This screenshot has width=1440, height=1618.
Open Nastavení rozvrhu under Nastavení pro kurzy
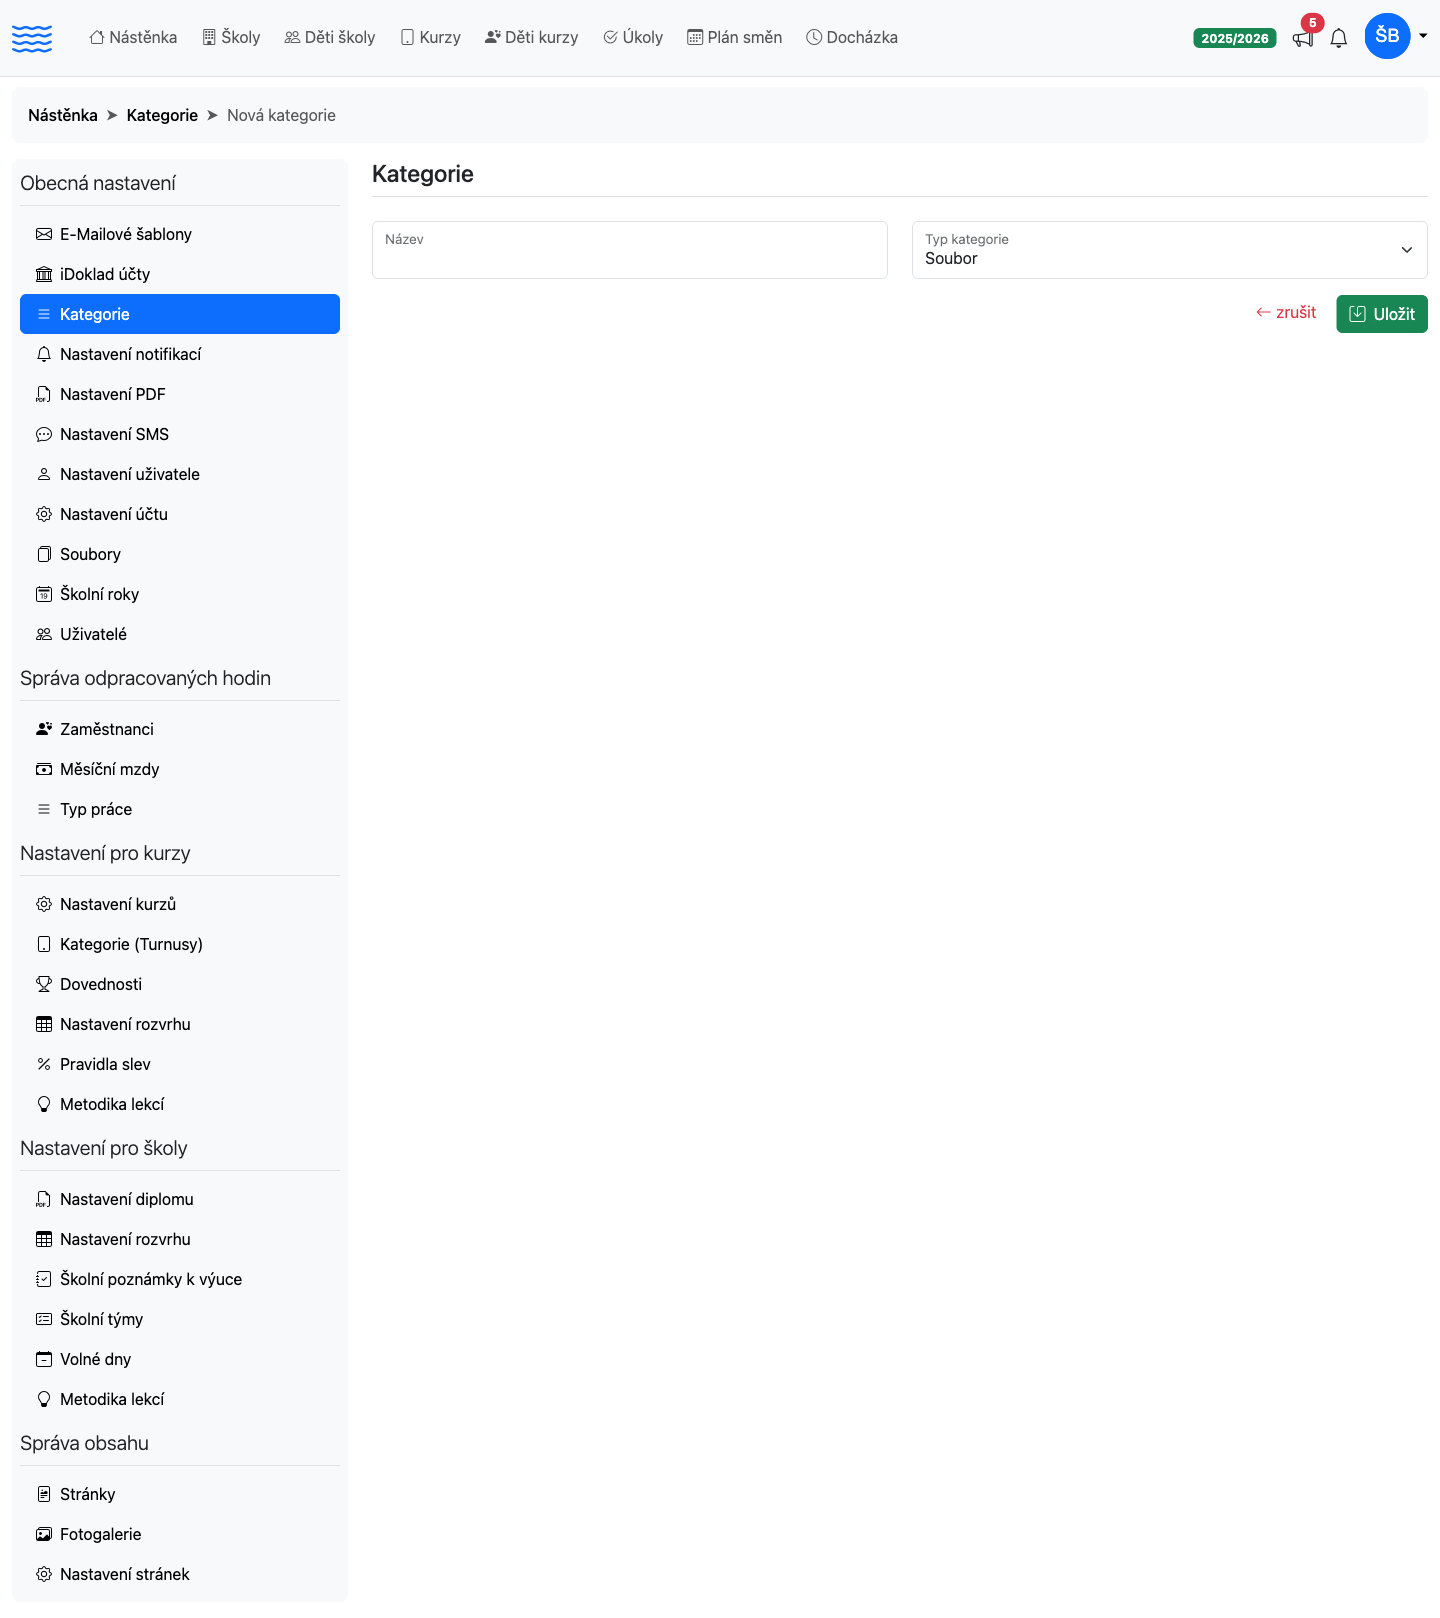click(180, 1024)
